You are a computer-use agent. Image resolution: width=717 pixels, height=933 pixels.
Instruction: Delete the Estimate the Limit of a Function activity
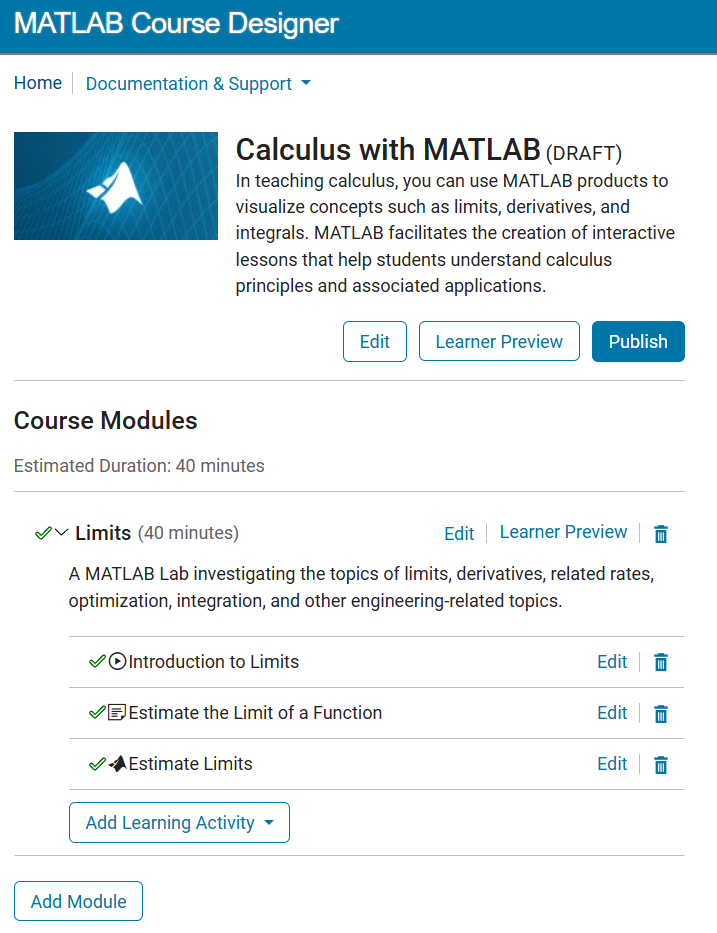(x=660, y=714)
